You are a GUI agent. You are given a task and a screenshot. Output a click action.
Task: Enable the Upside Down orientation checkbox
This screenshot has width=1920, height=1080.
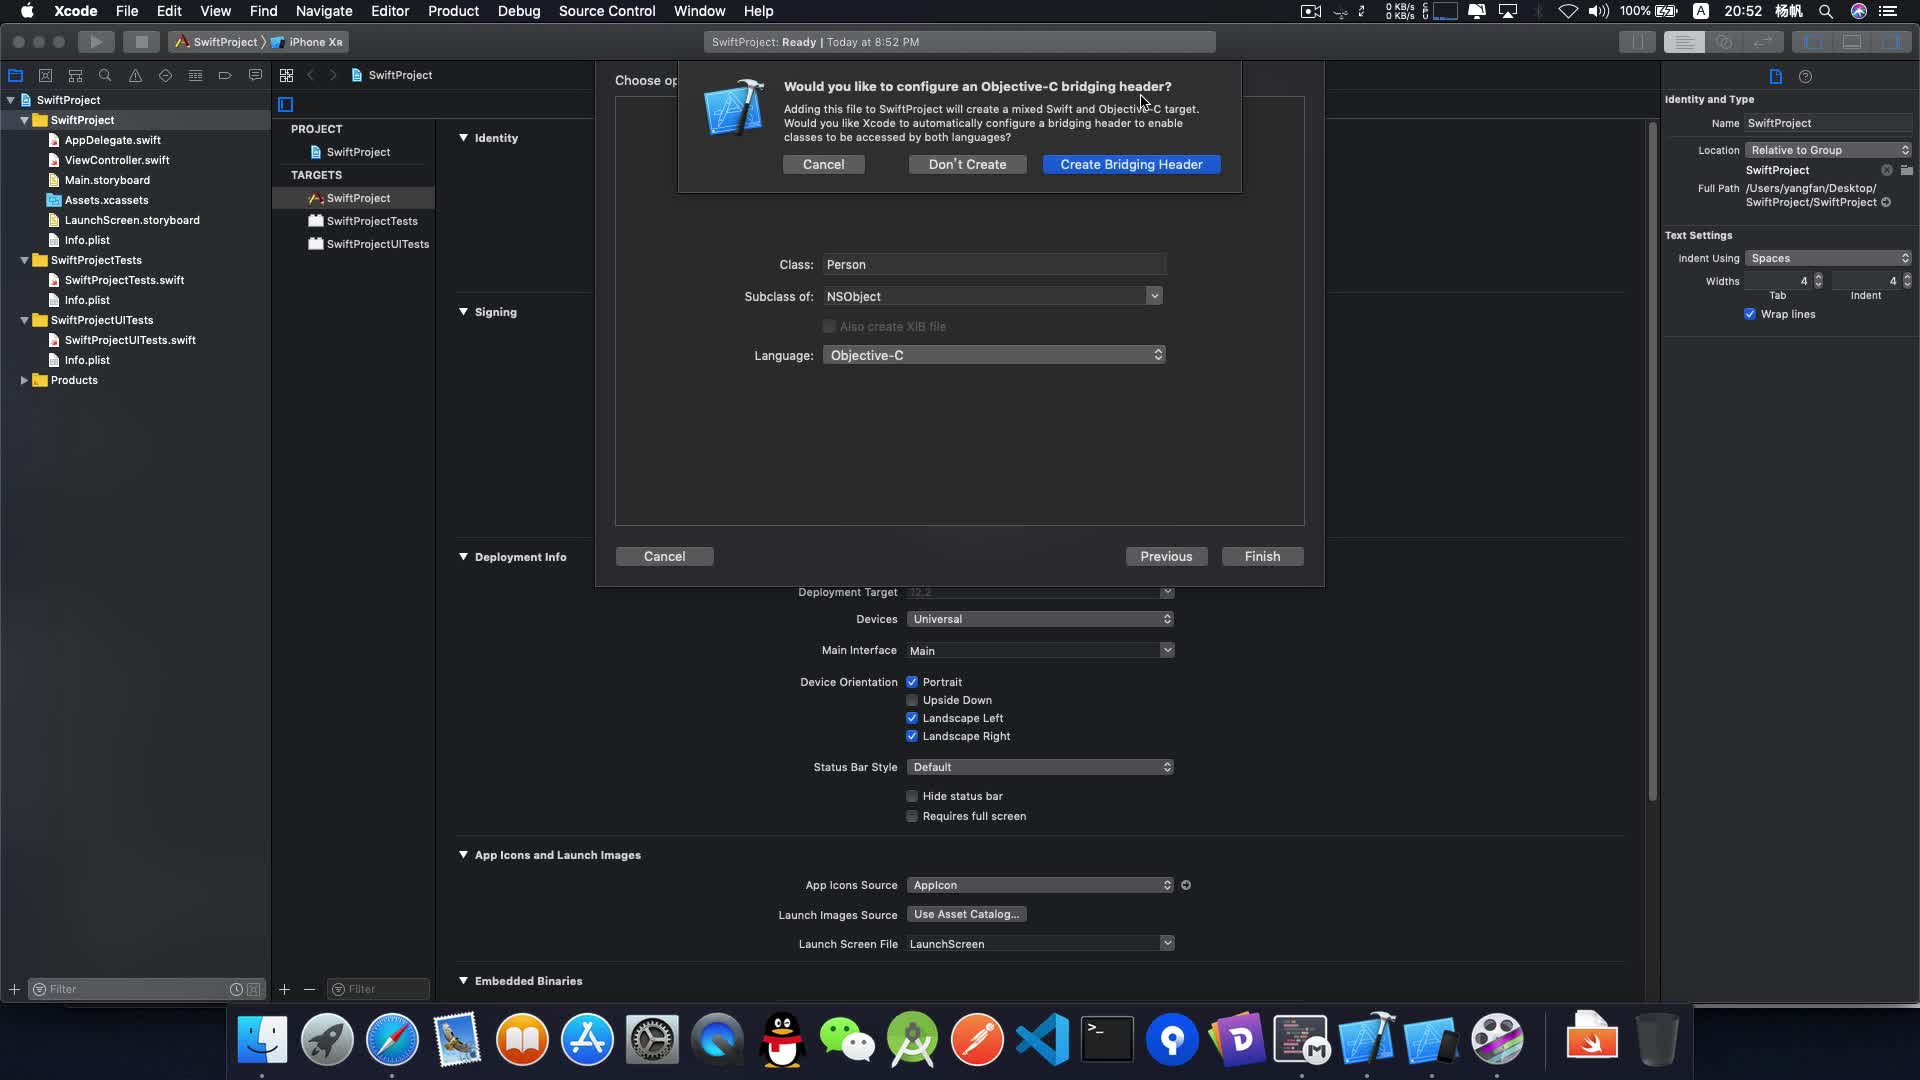(912, 700)
